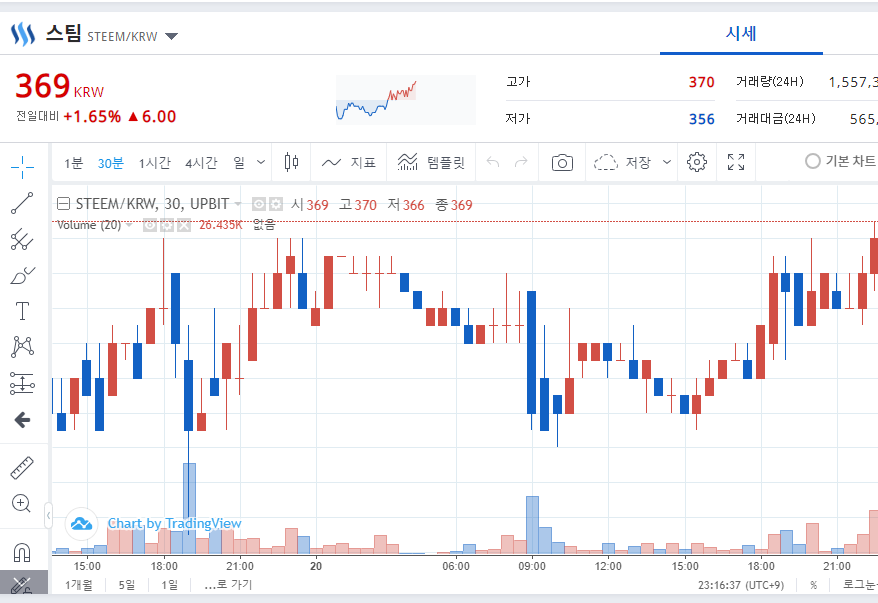Image resolution: width=878 pixels, height=603 pixels.
Task: Switch chart to fullscreen mode
Action: (x=736, y=162)
